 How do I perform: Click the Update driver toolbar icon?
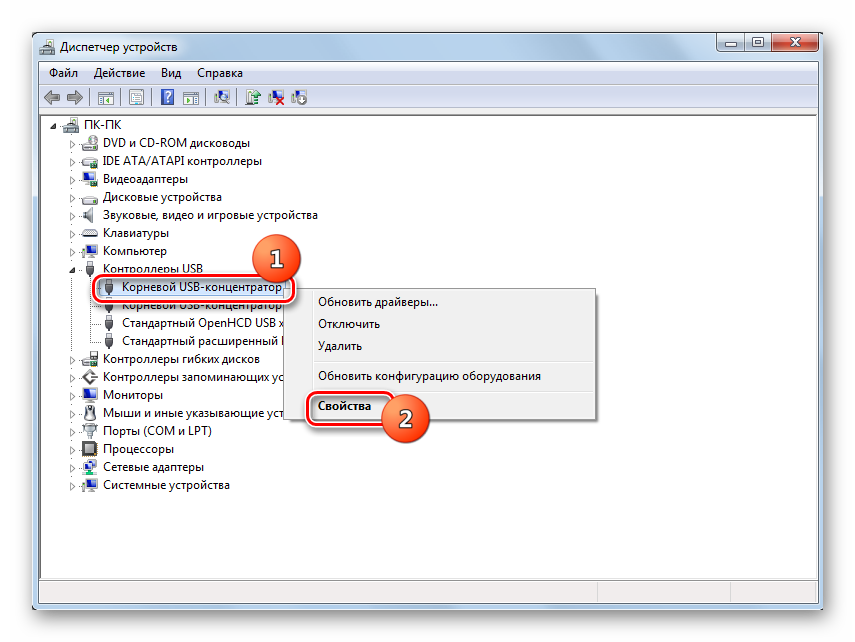(x=254, y=97)
